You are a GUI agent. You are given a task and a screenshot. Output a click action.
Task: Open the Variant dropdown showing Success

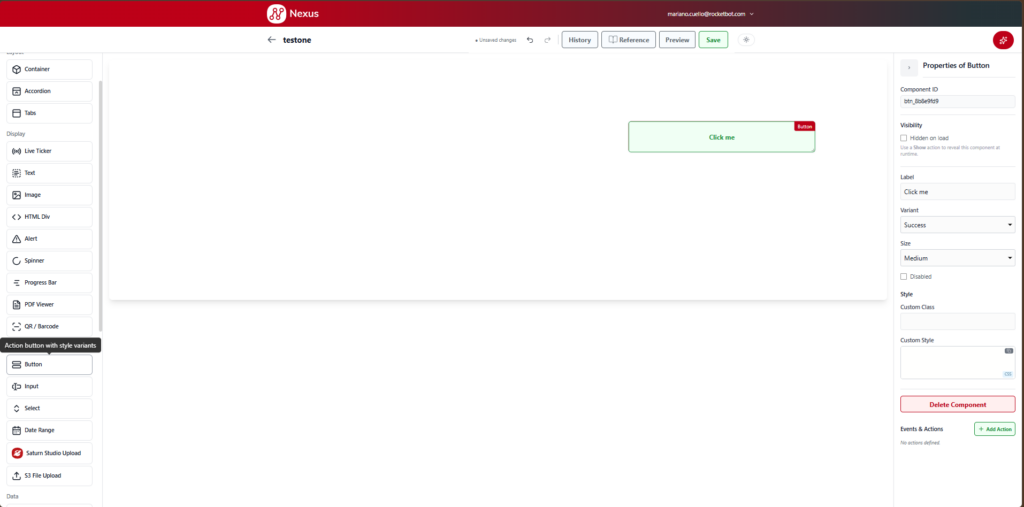pos(957,225)
